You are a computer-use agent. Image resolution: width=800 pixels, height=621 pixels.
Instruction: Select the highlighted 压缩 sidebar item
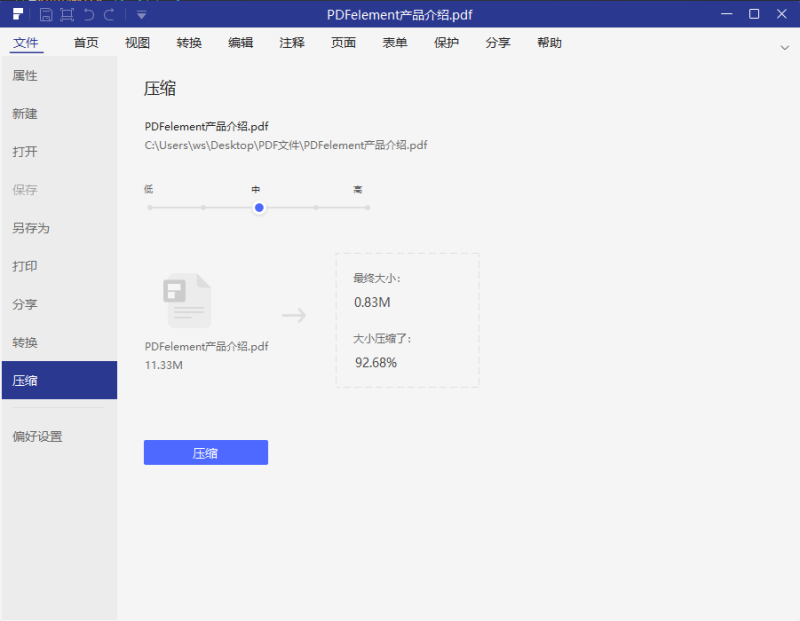click(59, 380)
